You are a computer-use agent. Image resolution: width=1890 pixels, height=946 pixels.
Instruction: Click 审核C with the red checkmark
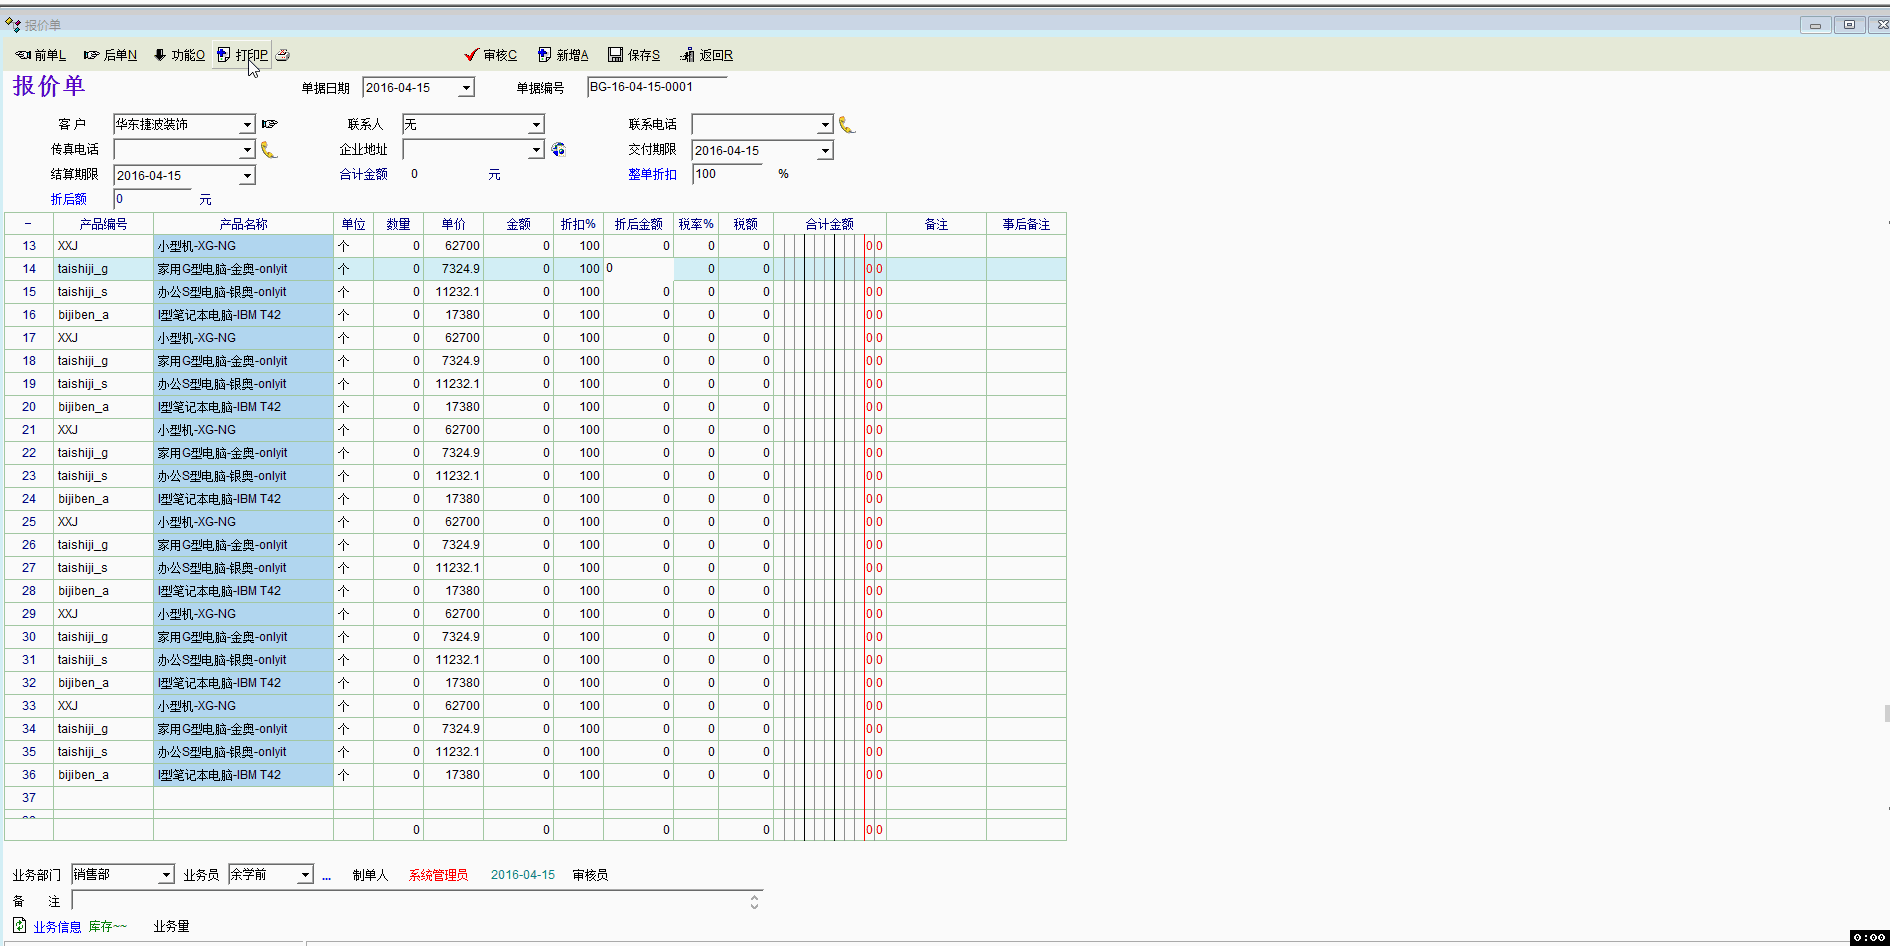point(490,55)
